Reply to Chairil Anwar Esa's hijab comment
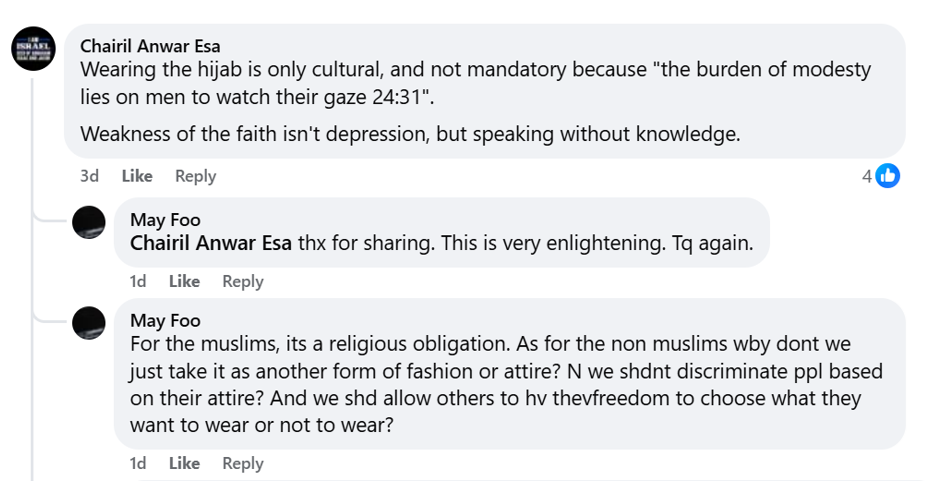The height and width of the screenshot is (487, 928). [195, 176]
